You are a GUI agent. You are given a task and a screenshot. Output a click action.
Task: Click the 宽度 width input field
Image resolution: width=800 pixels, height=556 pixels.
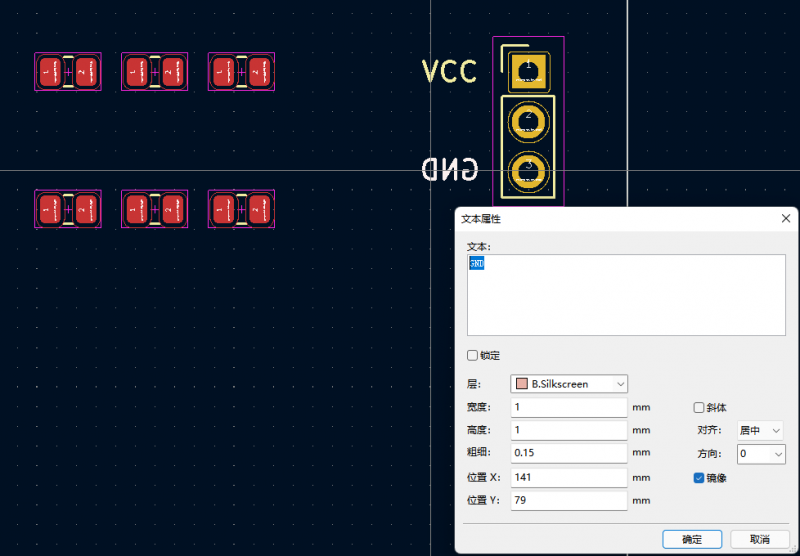(569, 407)
